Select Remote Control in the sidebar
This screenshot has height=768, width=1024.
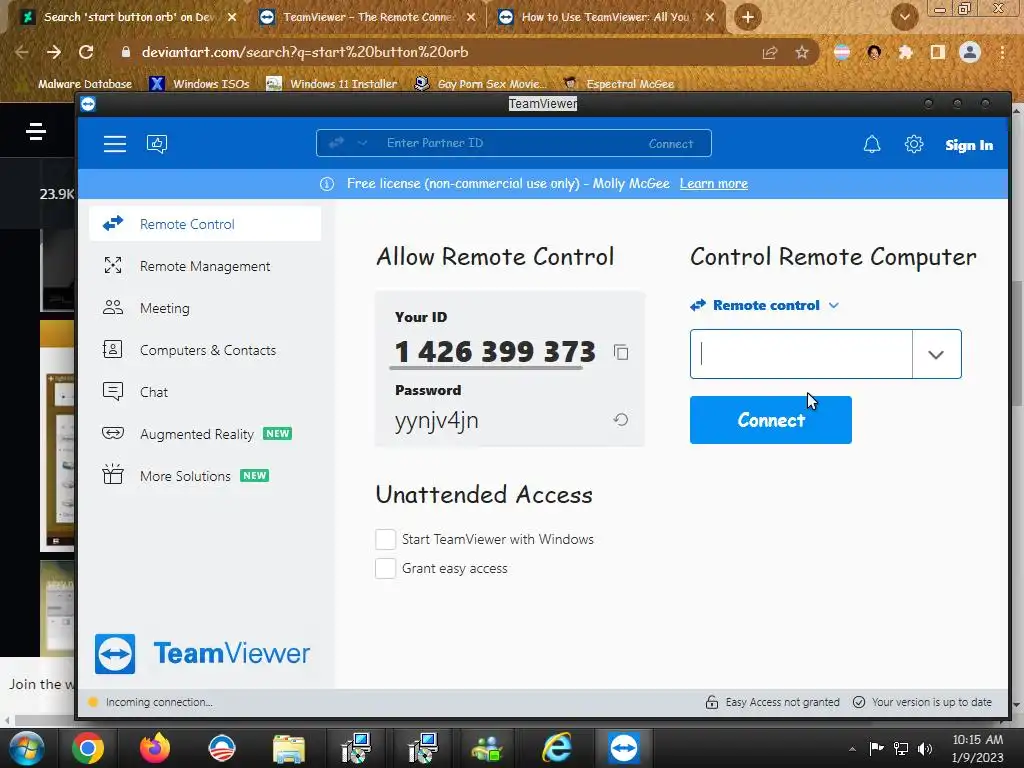click(205, 224)
